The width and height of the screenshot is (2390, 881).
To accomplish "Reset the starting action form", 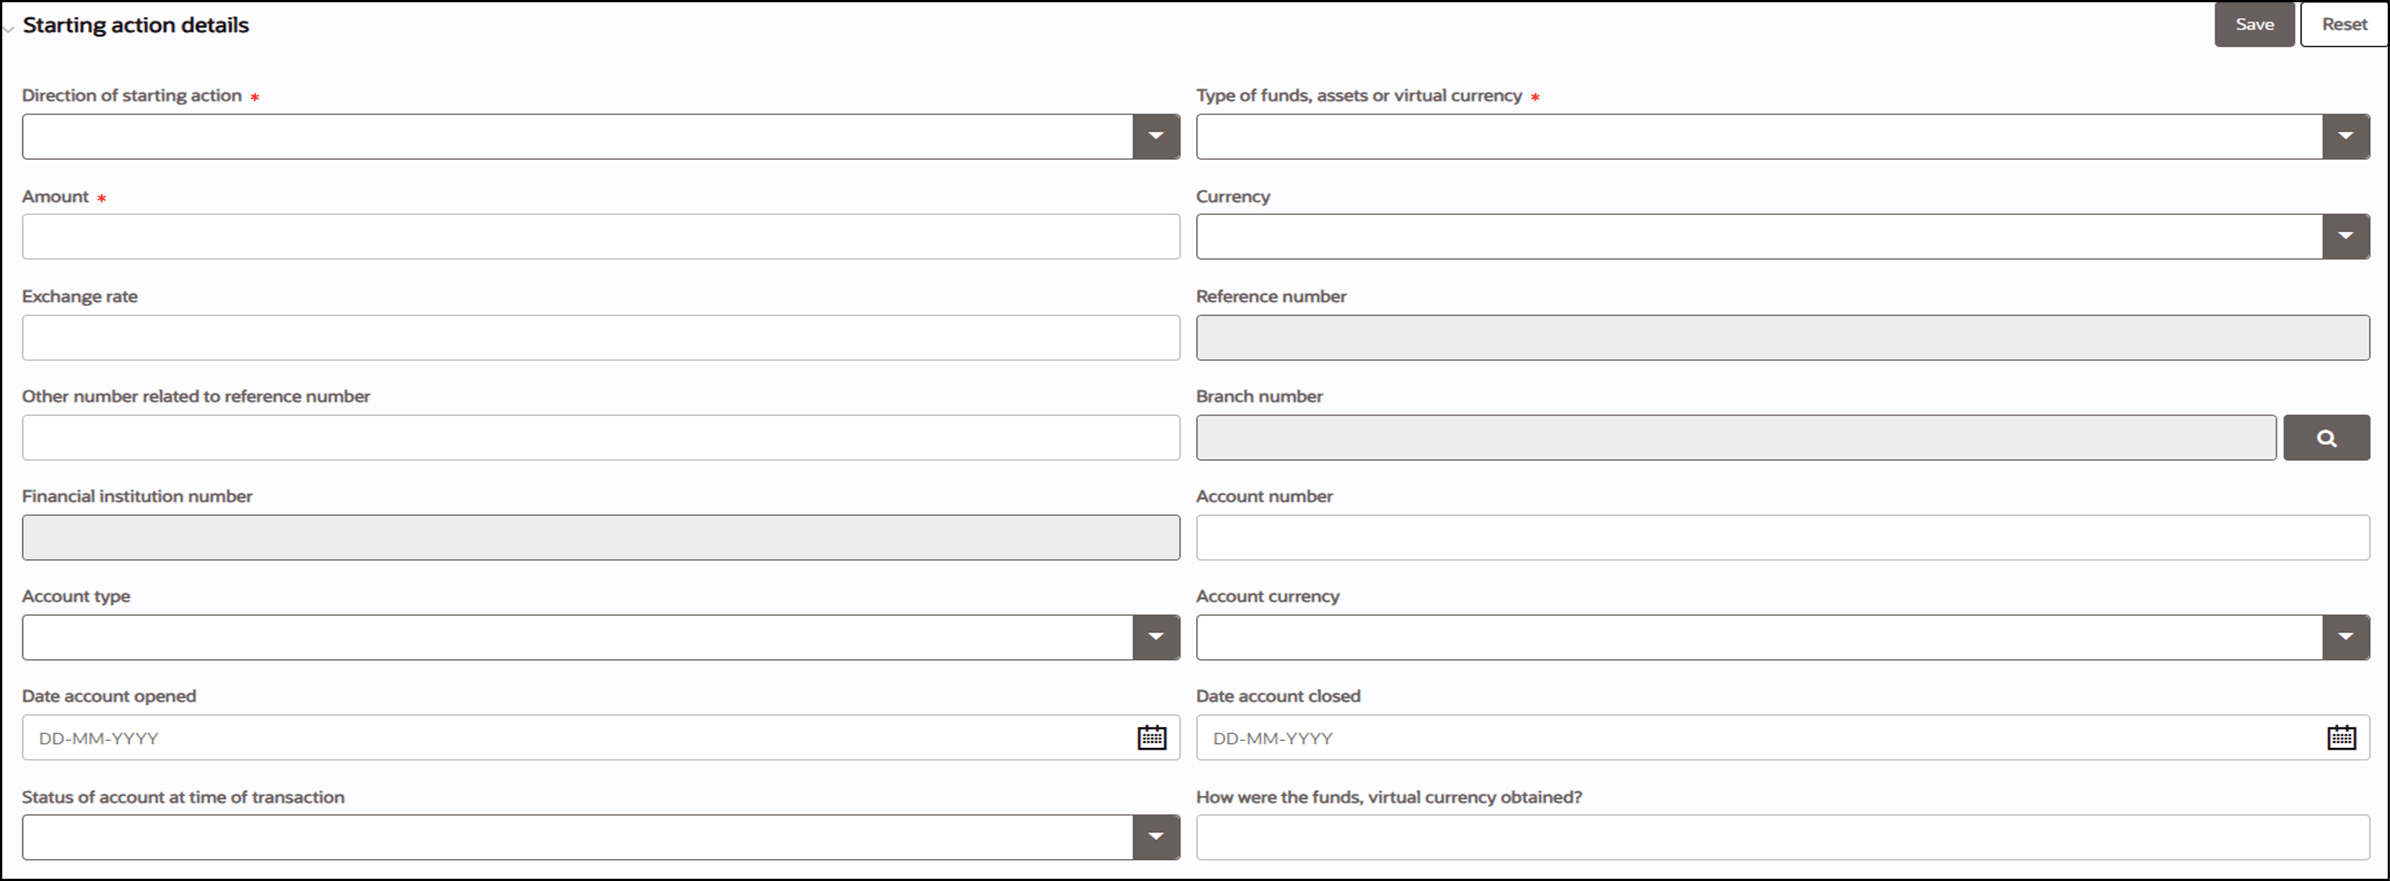I will pyautogui.click(x=2344, y=24).
